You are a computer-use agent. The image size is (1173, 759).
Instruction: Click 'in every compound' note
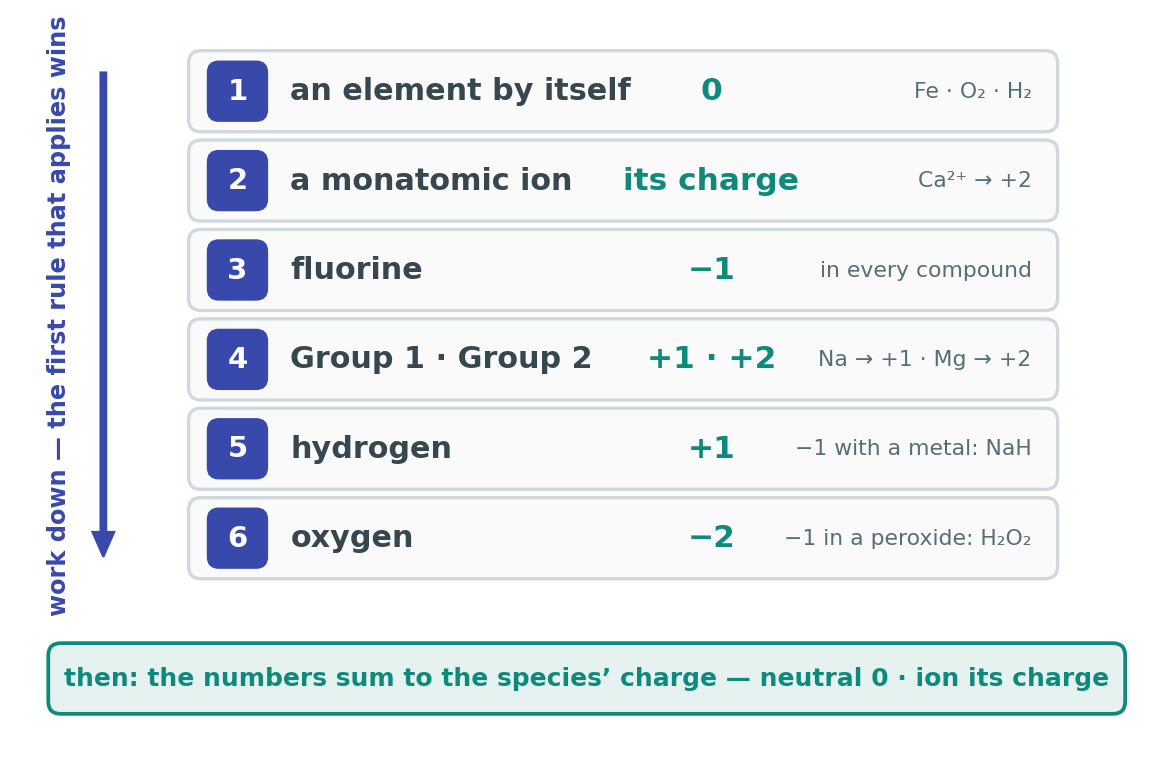pos(925,270)
